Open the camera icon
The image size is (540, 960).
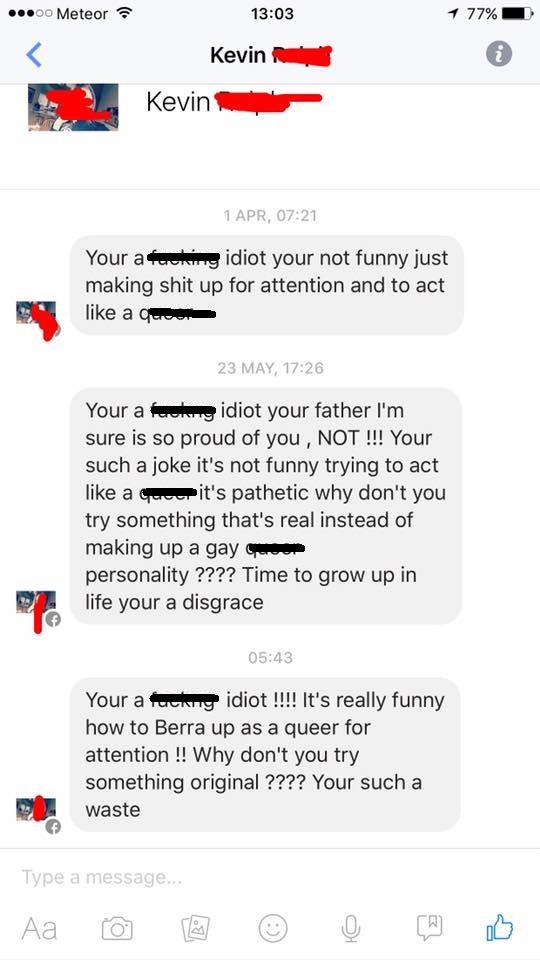(117, 928)
